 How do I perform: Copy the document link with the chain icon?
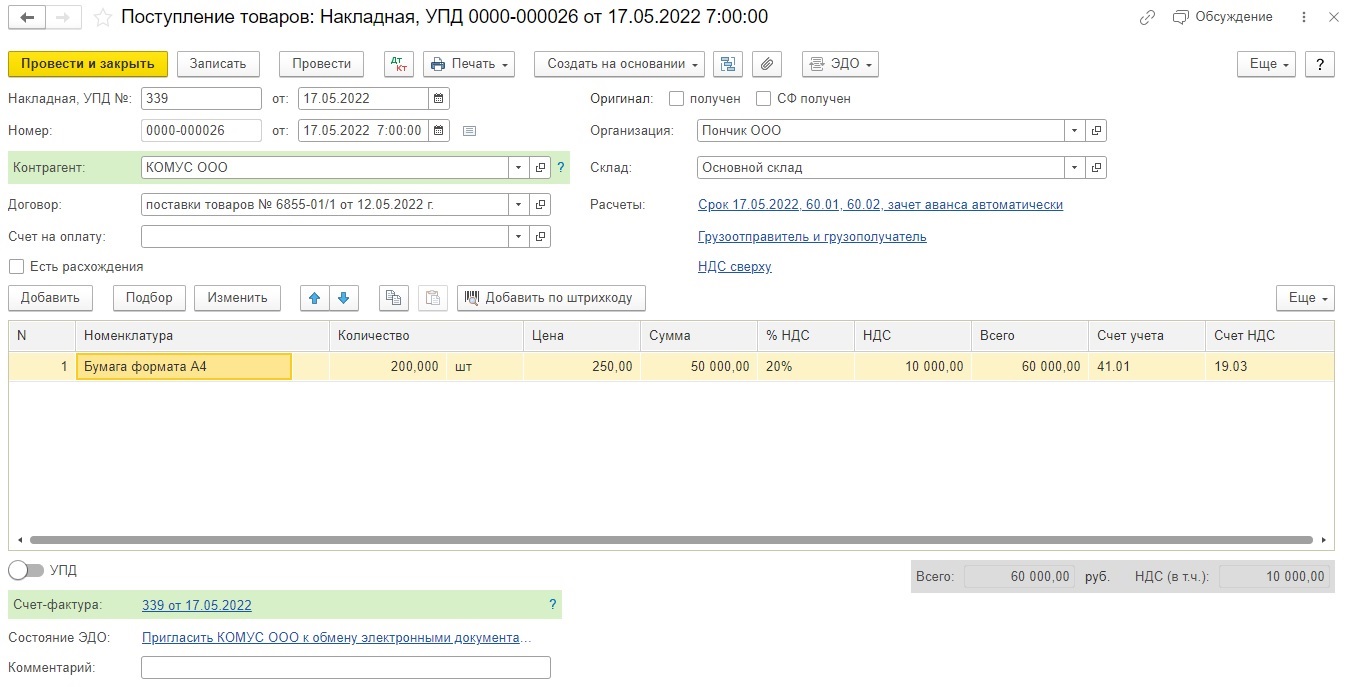click(1147, 18)
